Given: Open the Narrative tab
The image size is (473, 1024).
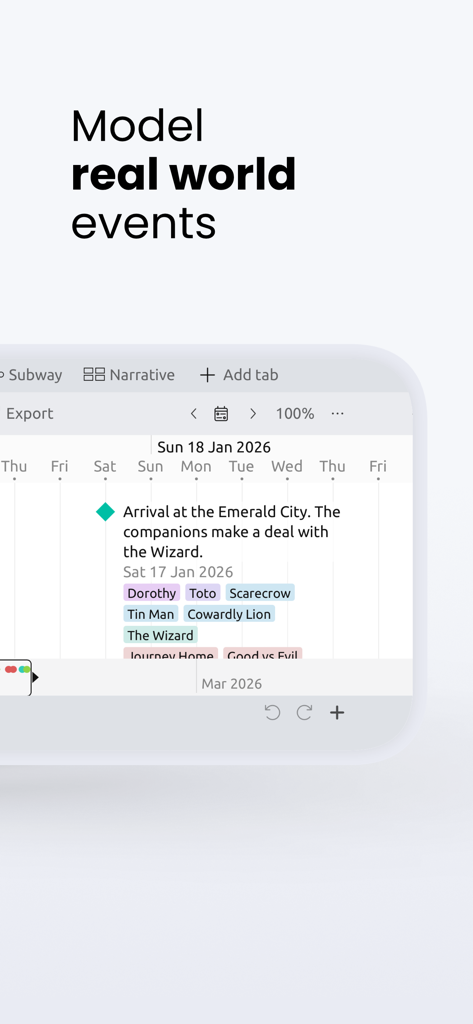Looking at the screenshot, I should point(129,375).
